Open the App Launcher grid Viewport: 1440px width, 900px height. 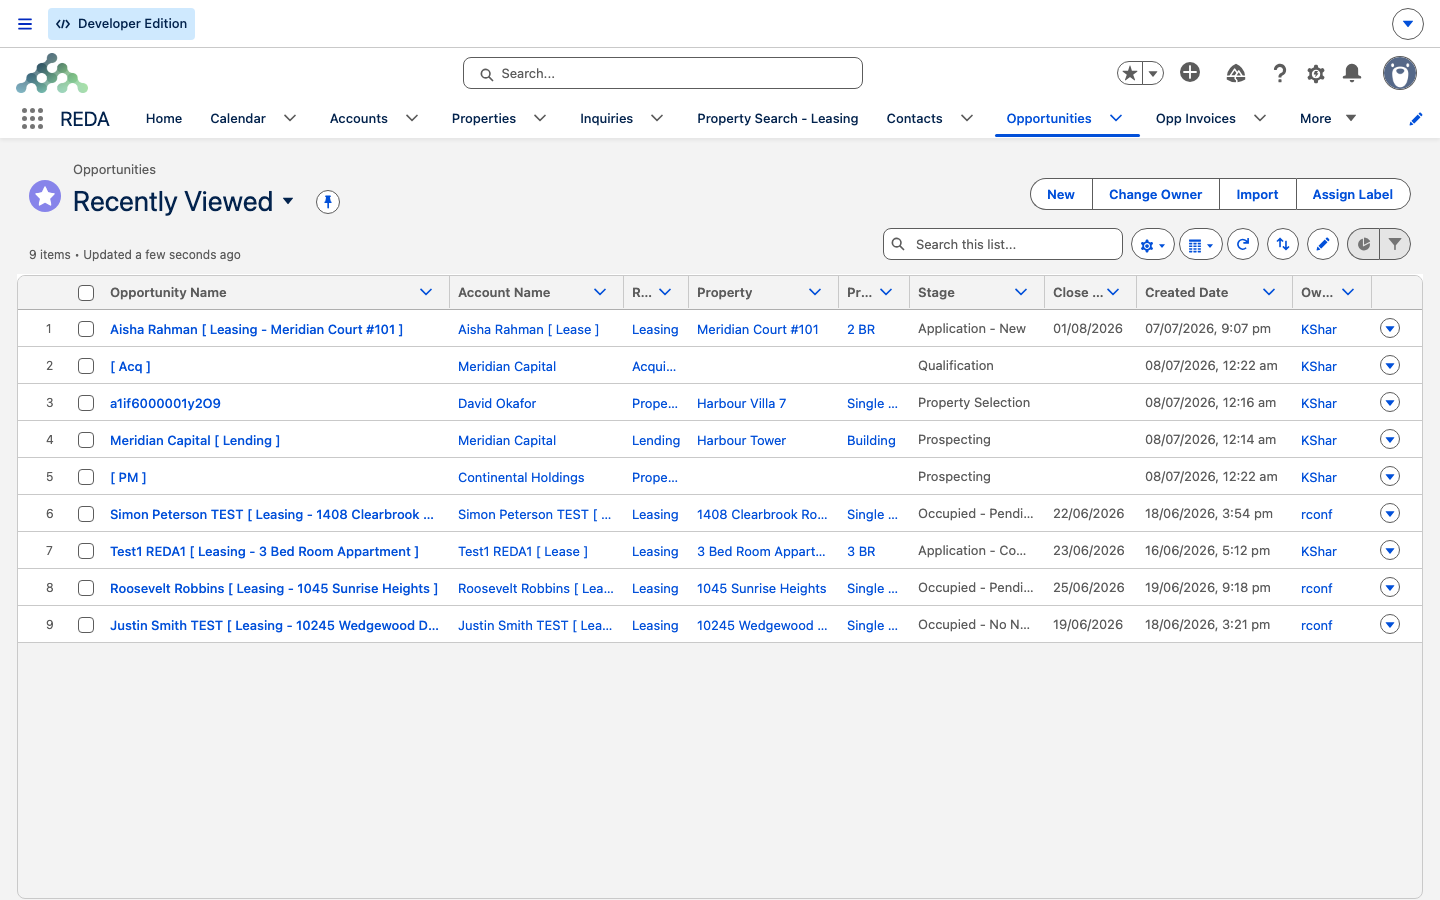click(x=32, y=119)
